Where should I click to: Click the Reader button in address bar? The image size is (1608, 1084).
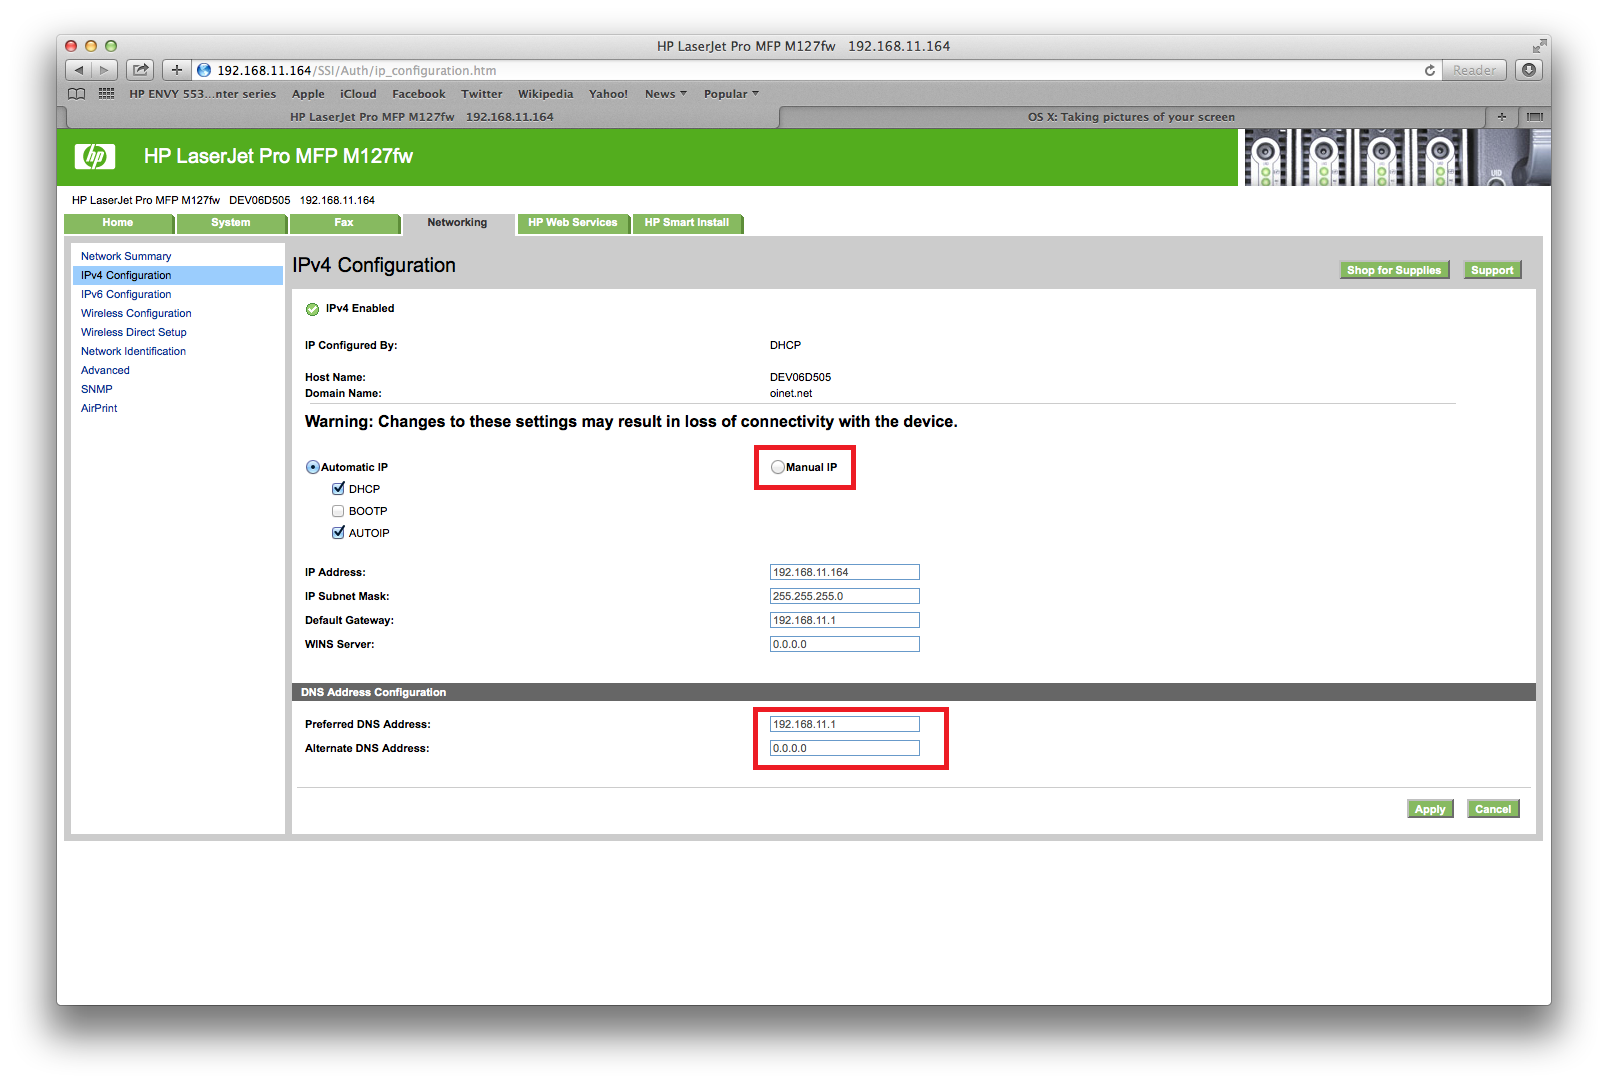[x=1474, y=70]
